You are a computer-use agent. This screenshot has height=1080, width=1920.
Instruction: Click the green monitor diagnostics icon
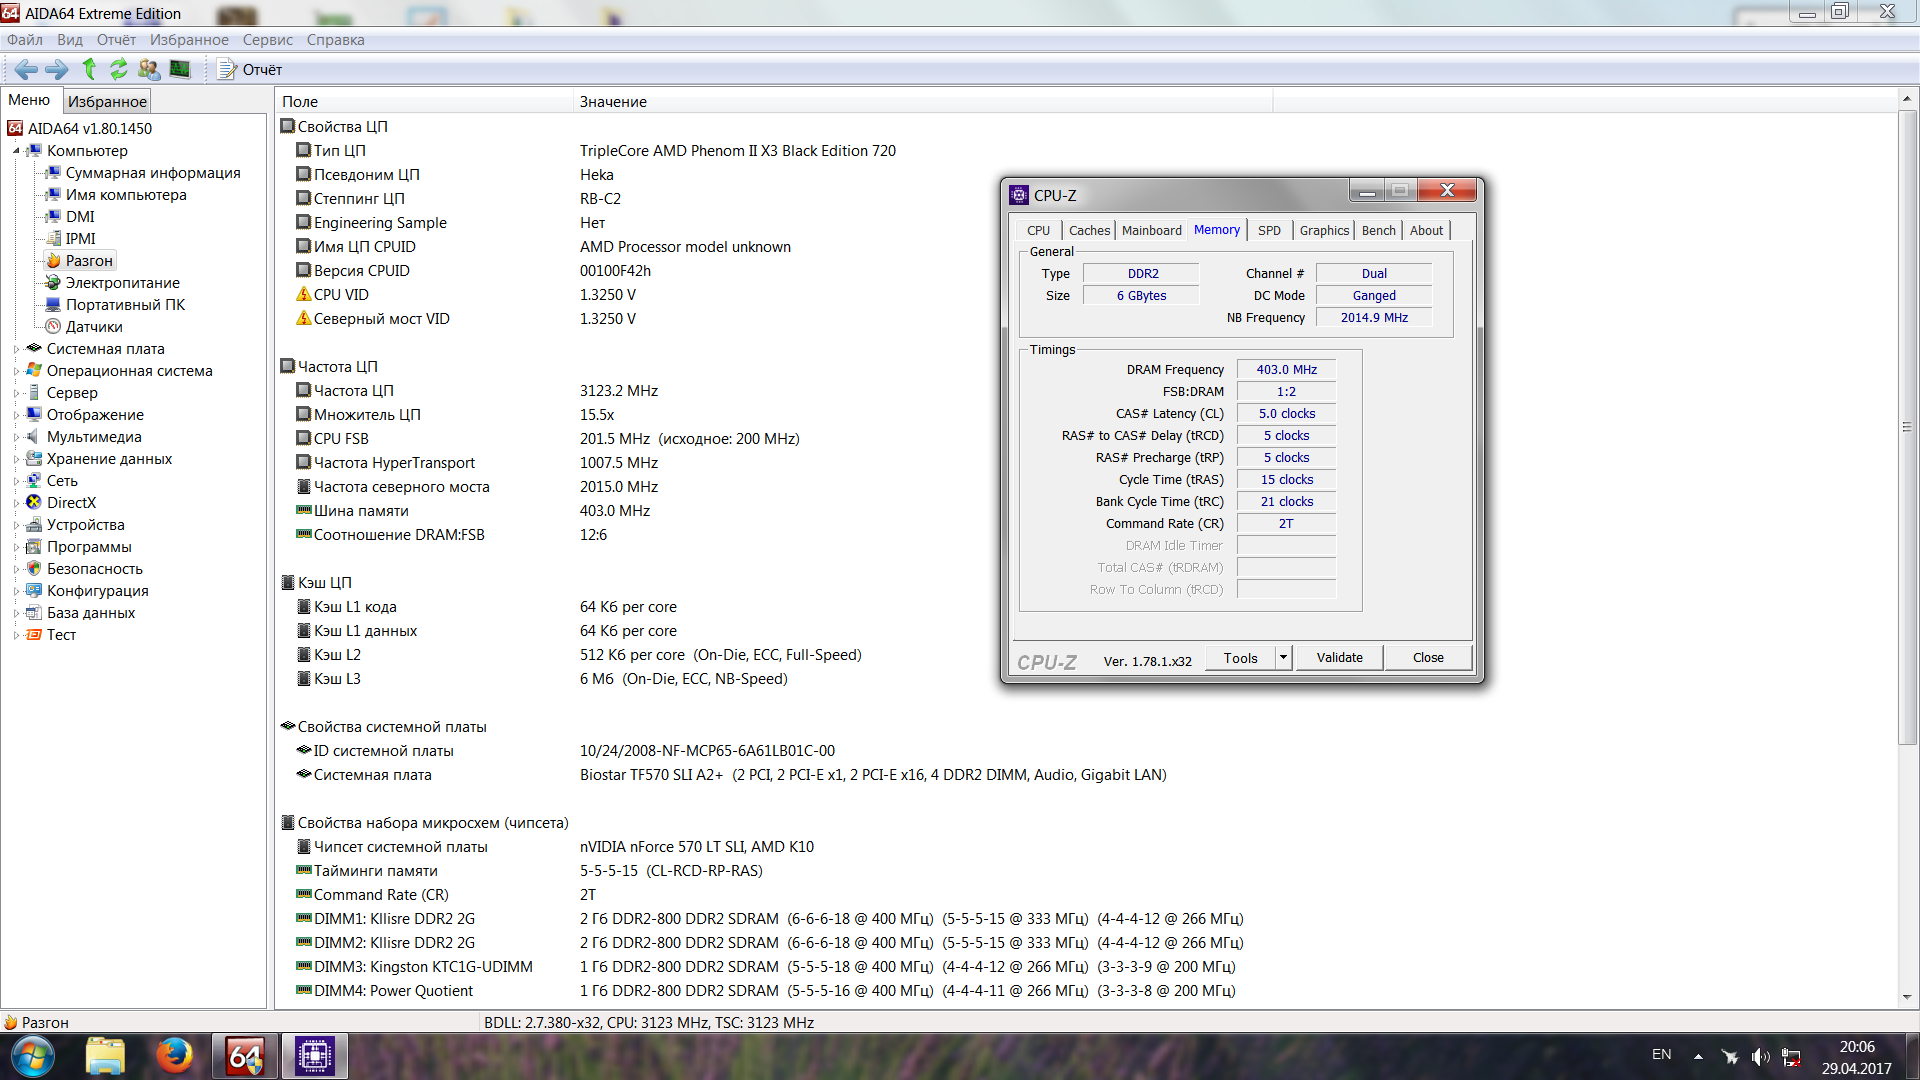(180, 69)
